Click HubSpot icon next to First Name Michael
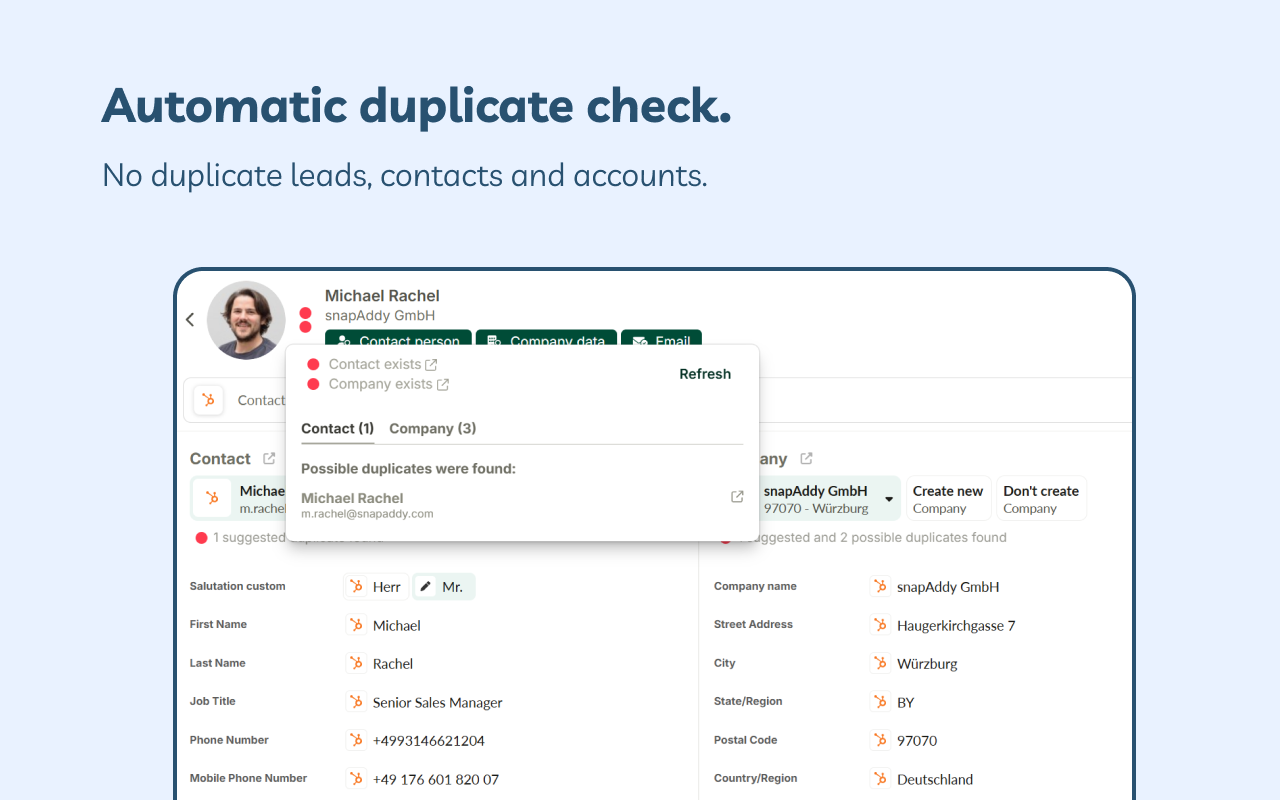This screenshot has height=800, width=1280. point(356,625)
